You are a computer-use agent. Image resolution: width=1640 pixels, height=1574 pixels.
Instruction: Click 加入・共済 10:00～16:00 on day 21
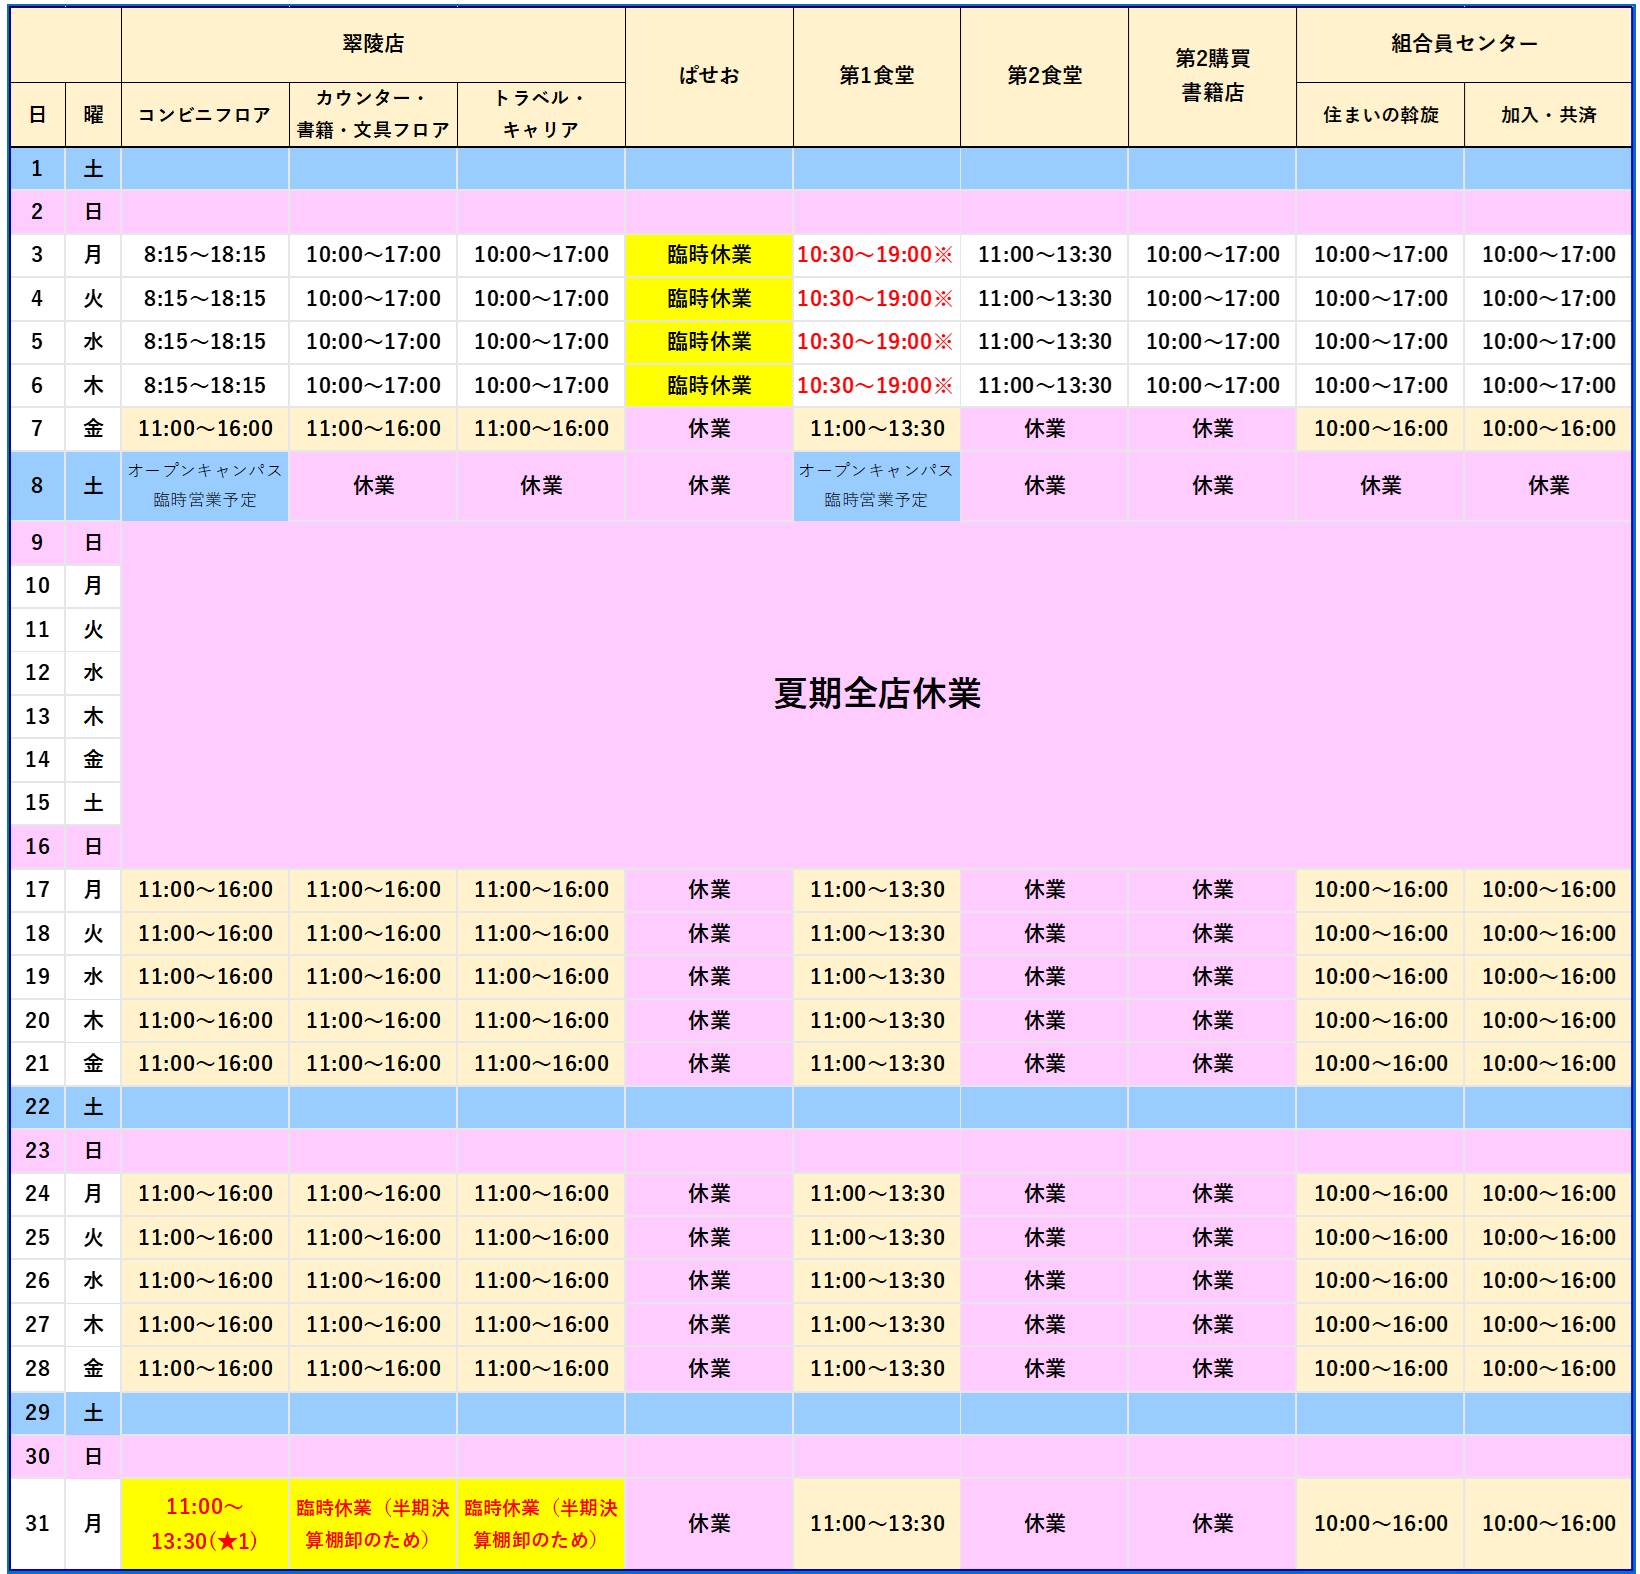1548,1064
